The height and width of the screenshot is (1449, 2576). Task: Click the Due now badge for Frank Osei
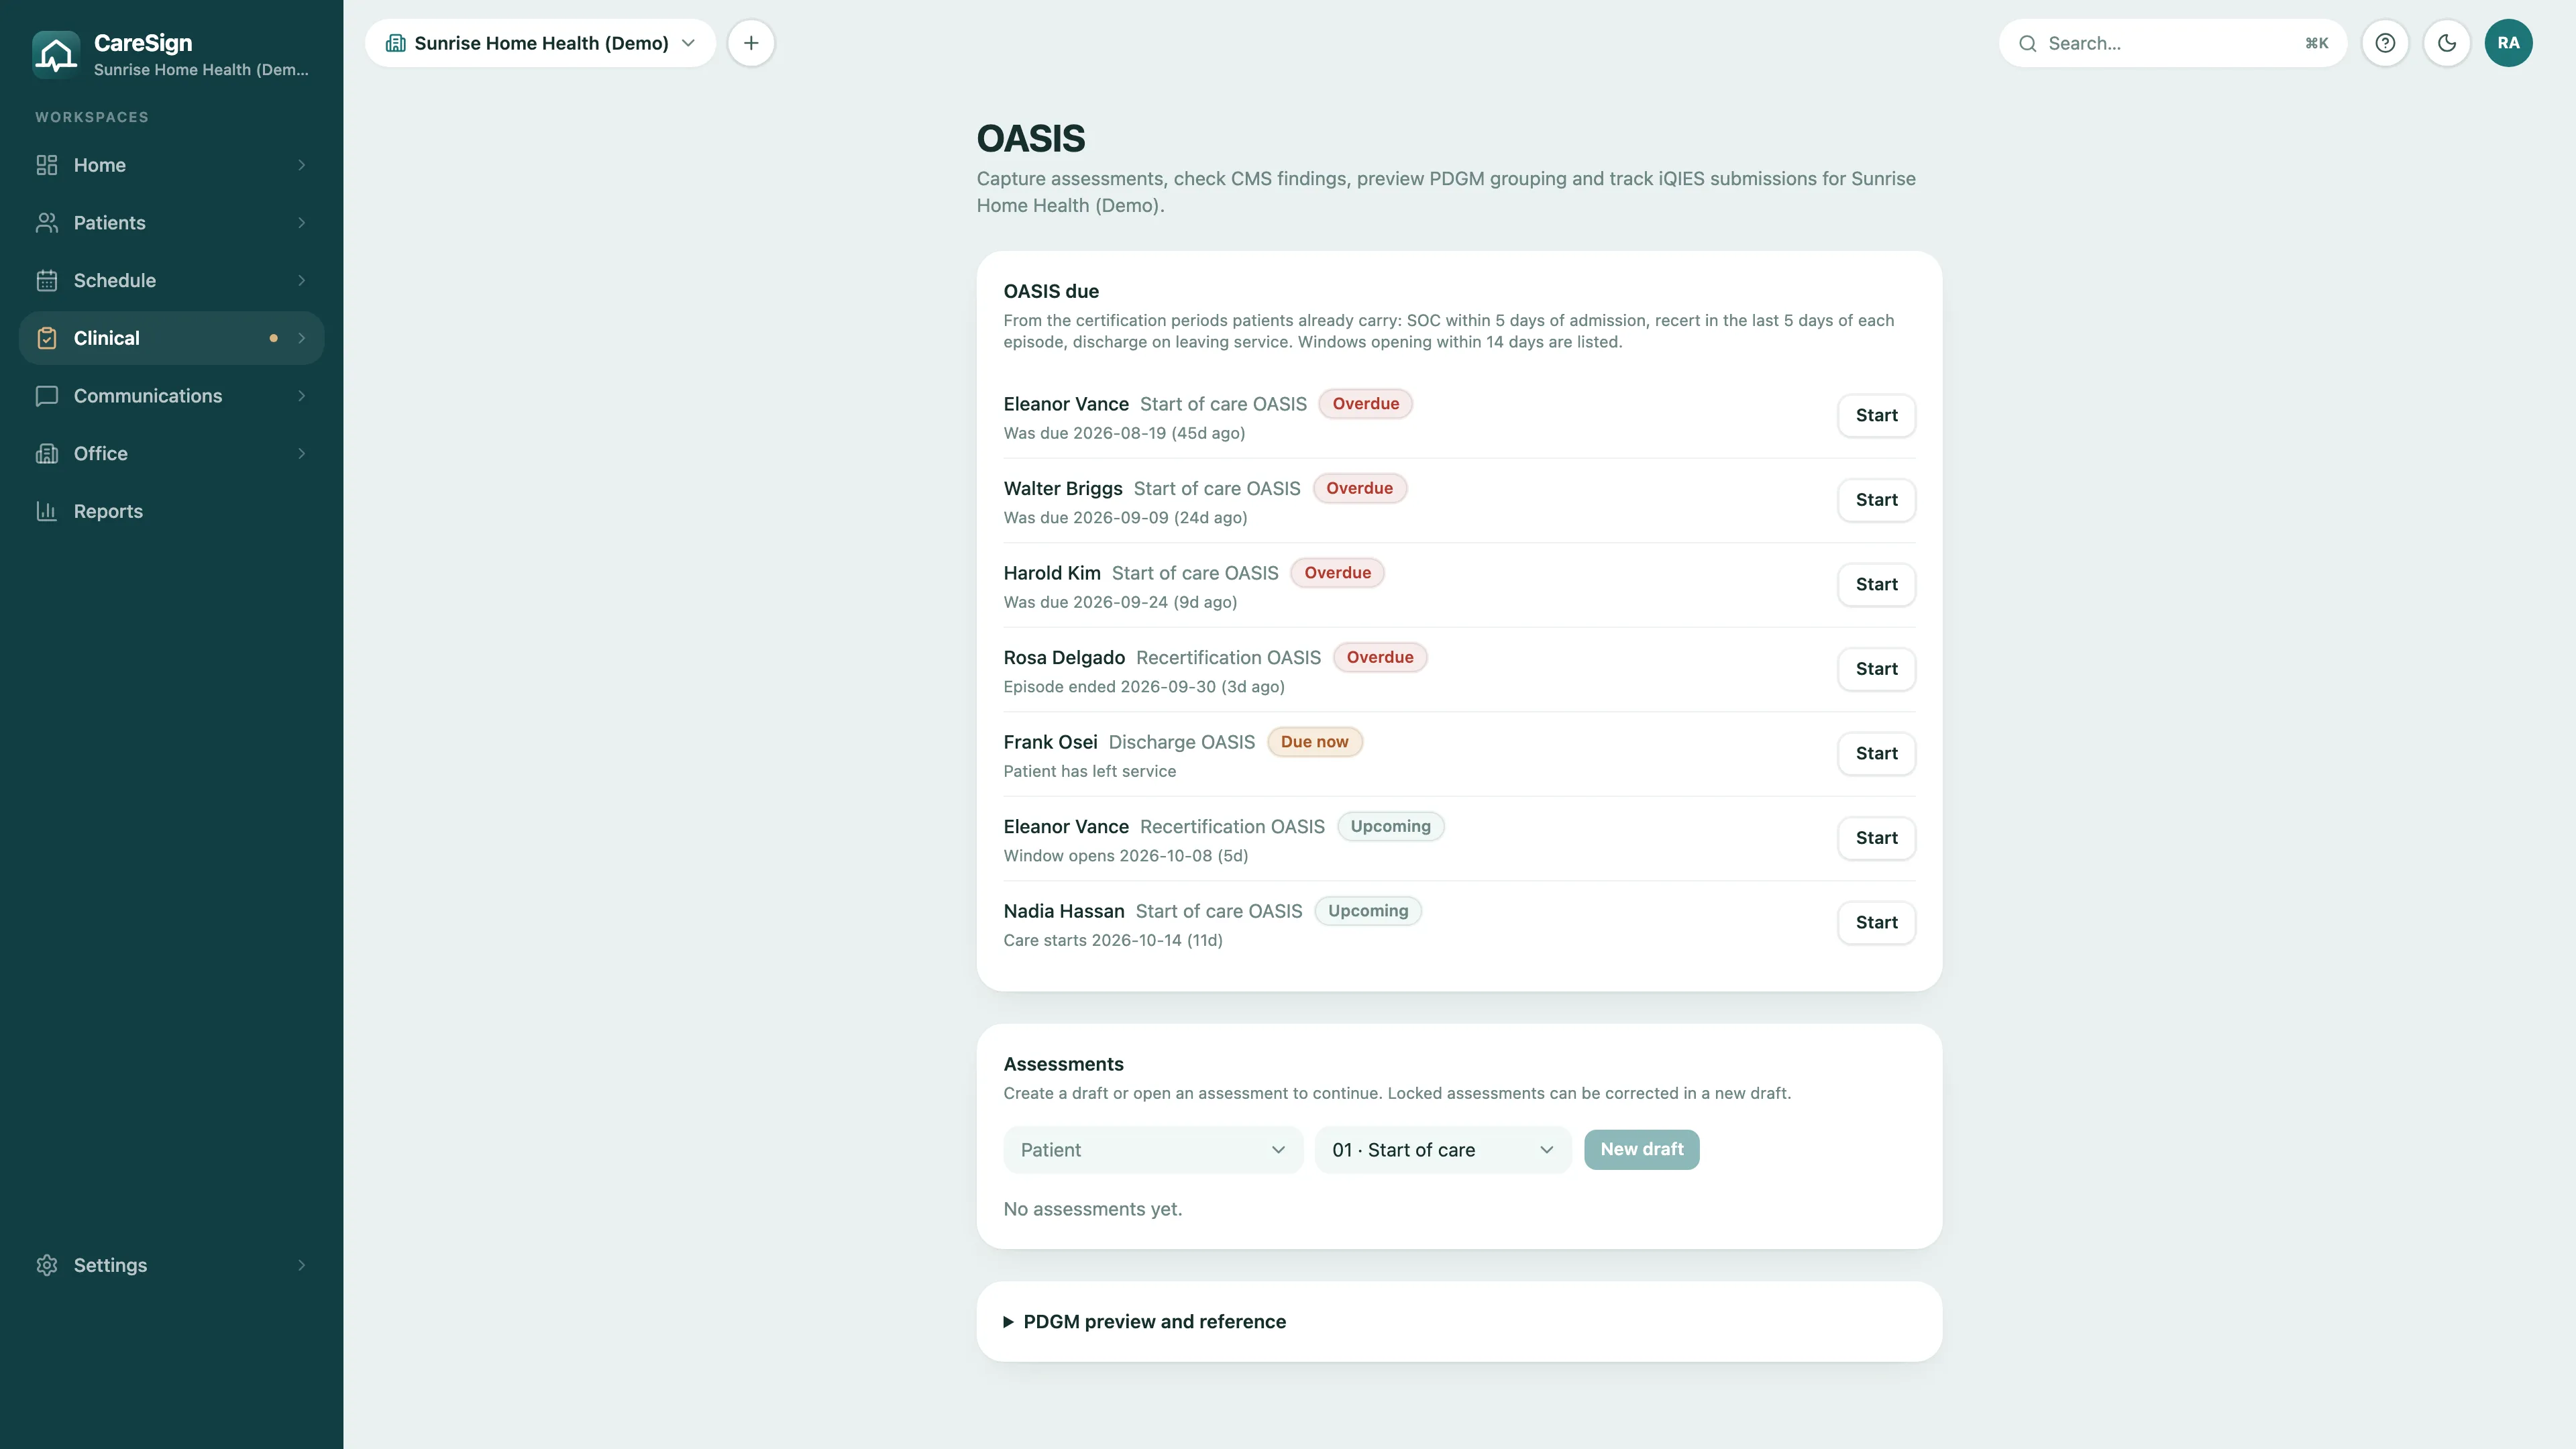click(x=1314, y=742)
